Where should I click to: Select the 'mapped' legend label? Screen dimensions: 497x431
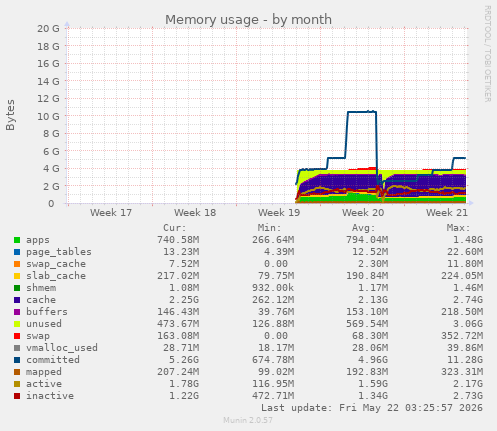[x=44, y=372]
